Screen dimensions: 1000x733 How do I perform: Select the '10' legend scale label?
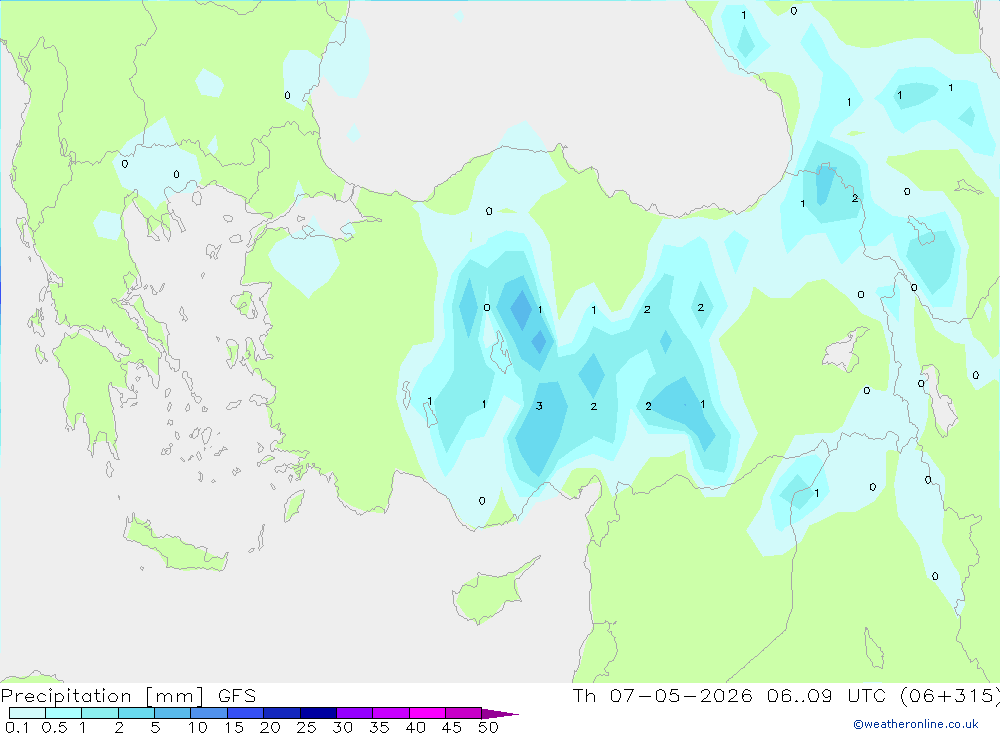[x=198, y=727]
